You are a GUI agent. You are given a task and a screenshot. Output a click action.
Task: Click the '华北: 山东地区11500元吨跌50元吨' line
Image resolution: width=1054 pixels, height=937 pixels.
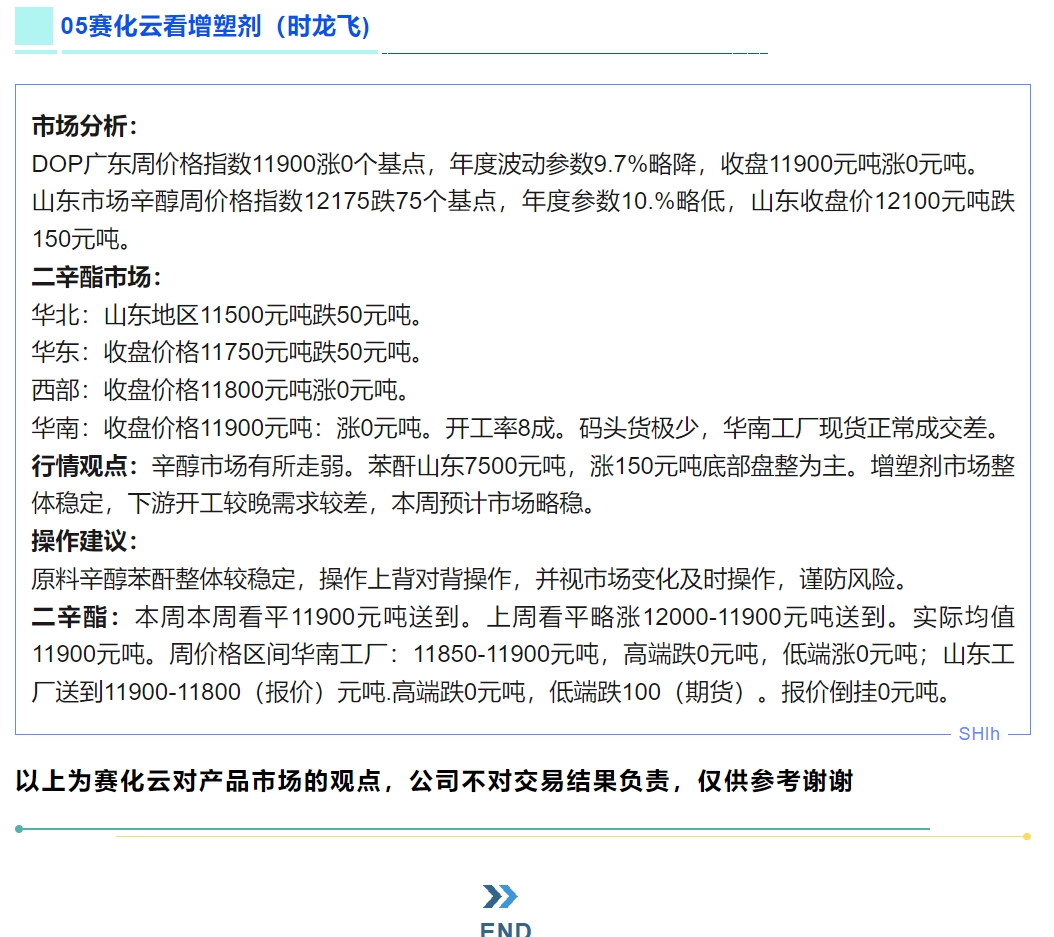(x=227, y=315)
